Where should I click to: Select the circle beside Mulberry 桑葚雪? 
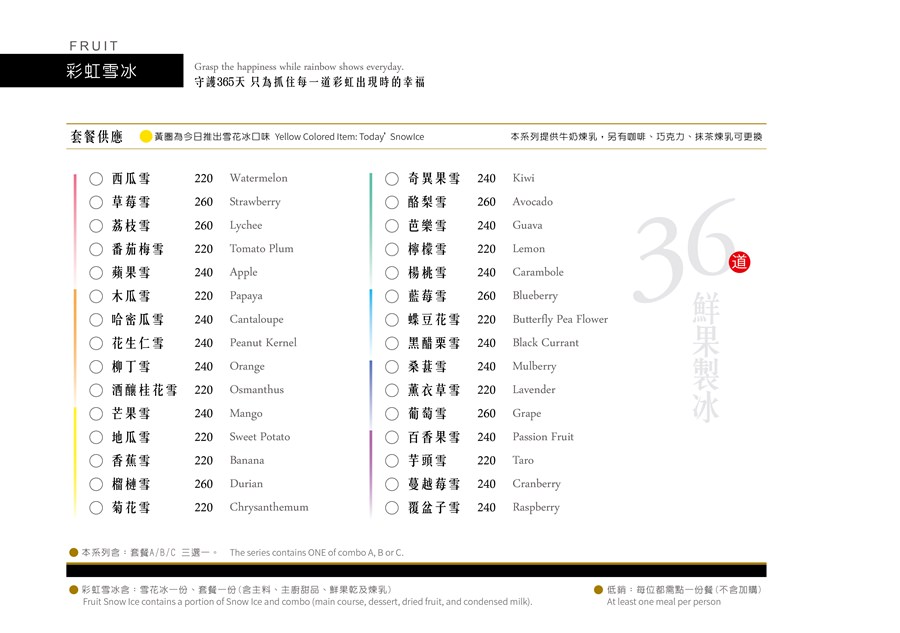pos(391,367)
